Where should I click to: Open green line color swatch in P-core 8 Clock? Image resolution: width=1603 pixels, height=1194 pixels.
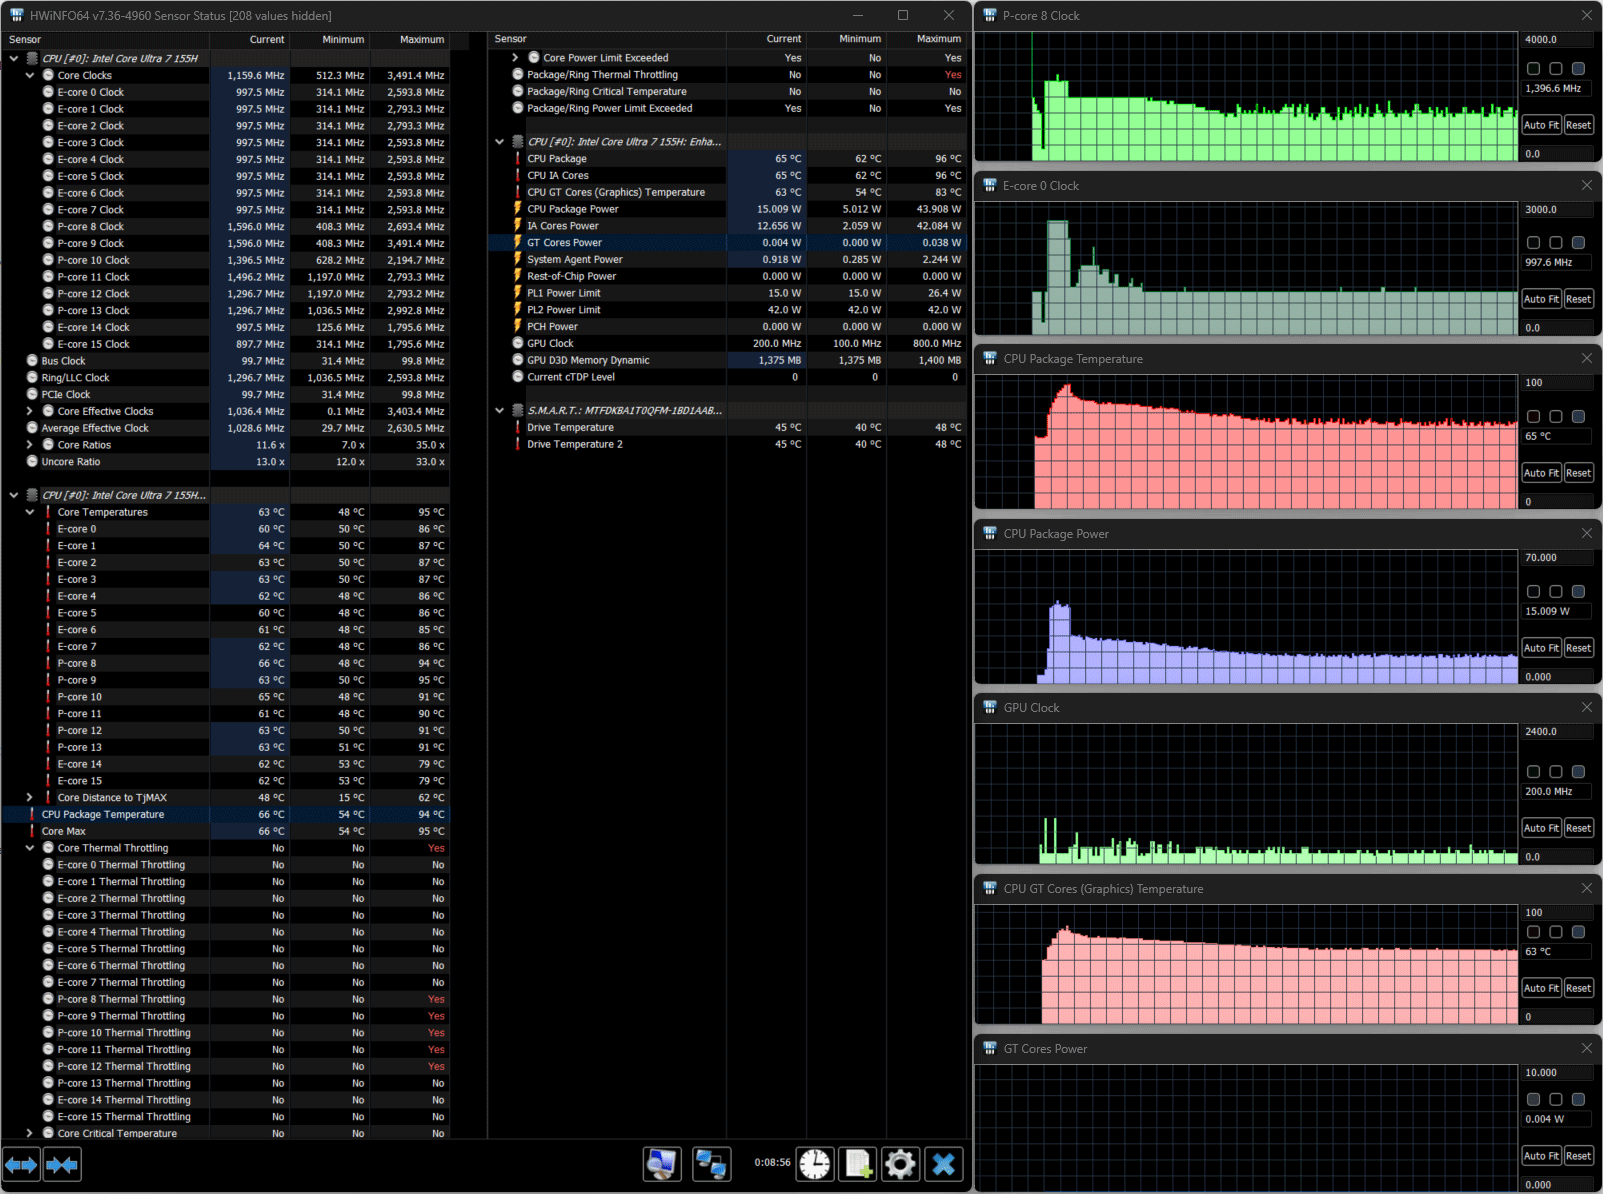click(1534, 69)
